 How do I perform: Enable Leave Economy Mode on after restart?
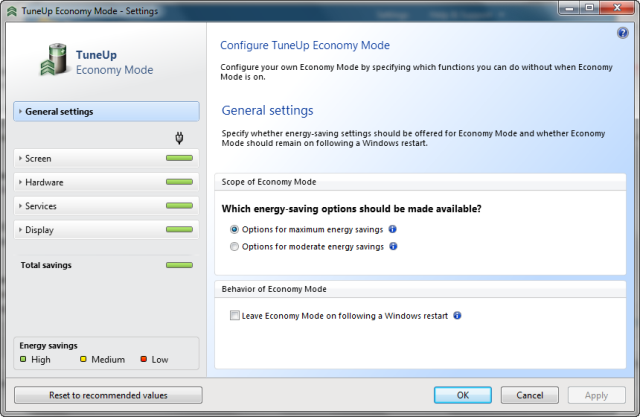pos(235,315)
